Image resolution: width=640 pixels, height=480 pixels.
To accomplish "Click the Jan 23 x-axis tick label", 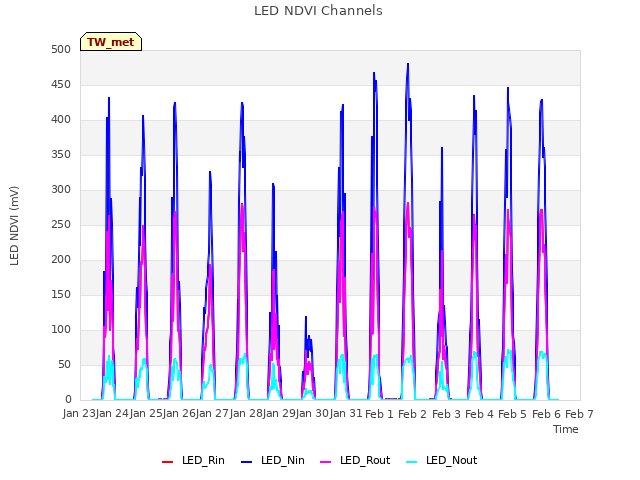I will tap(79, 414).
